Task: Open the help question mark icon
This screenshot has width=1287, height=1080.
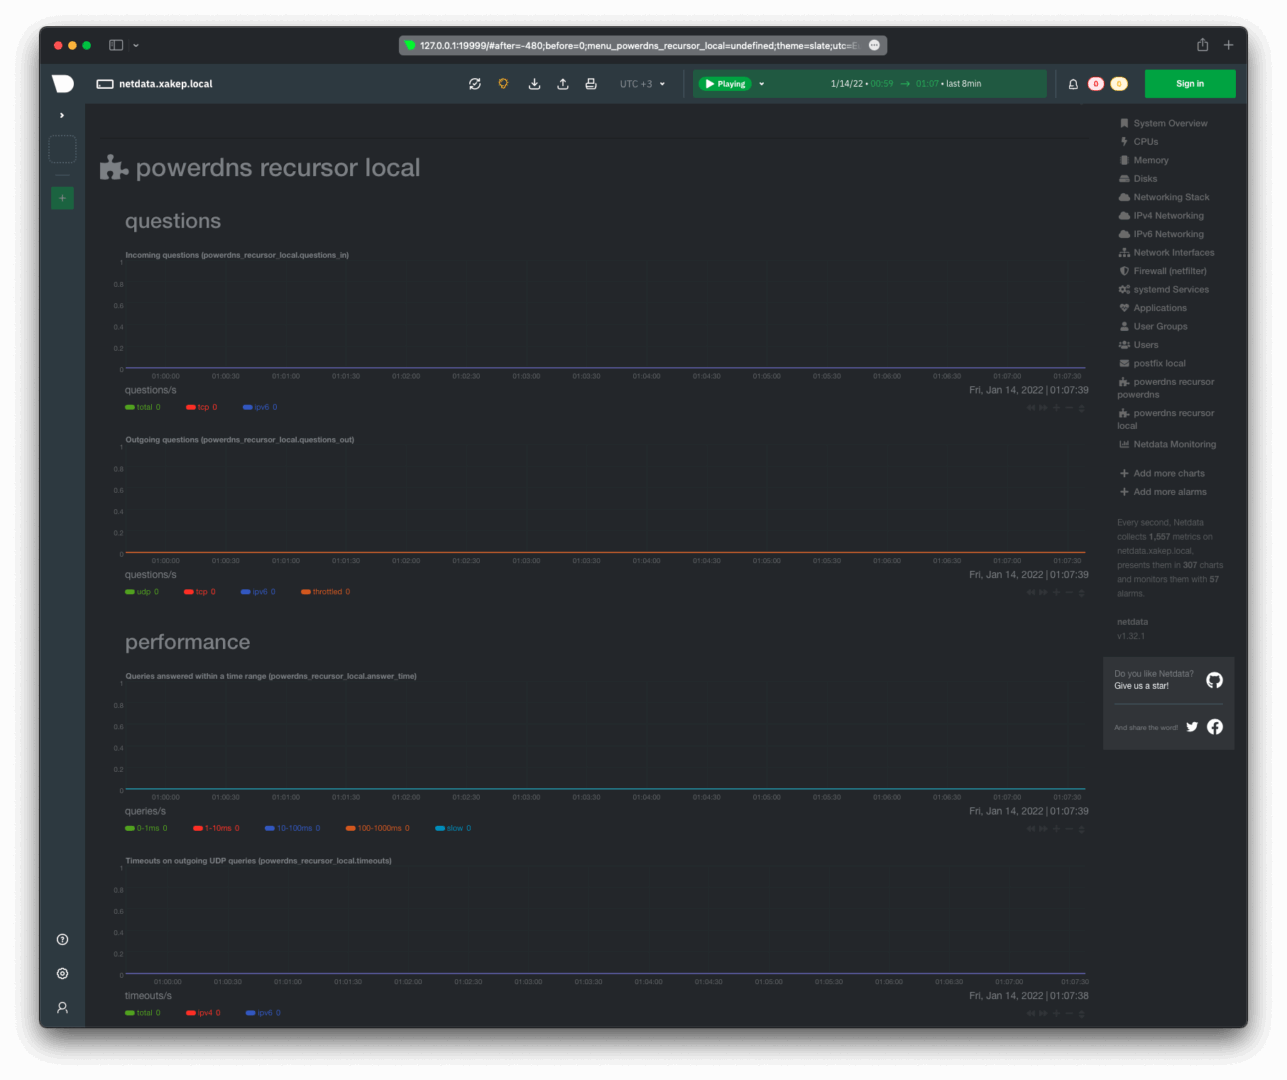Action: [62, 939]
